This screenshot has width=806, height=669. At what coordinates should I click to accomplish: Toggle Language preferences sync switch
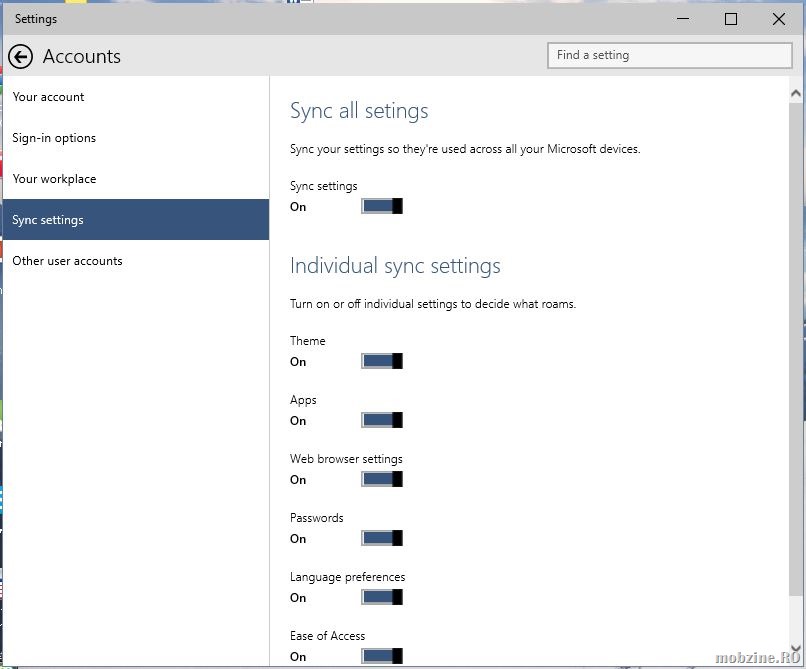[382, 597]
